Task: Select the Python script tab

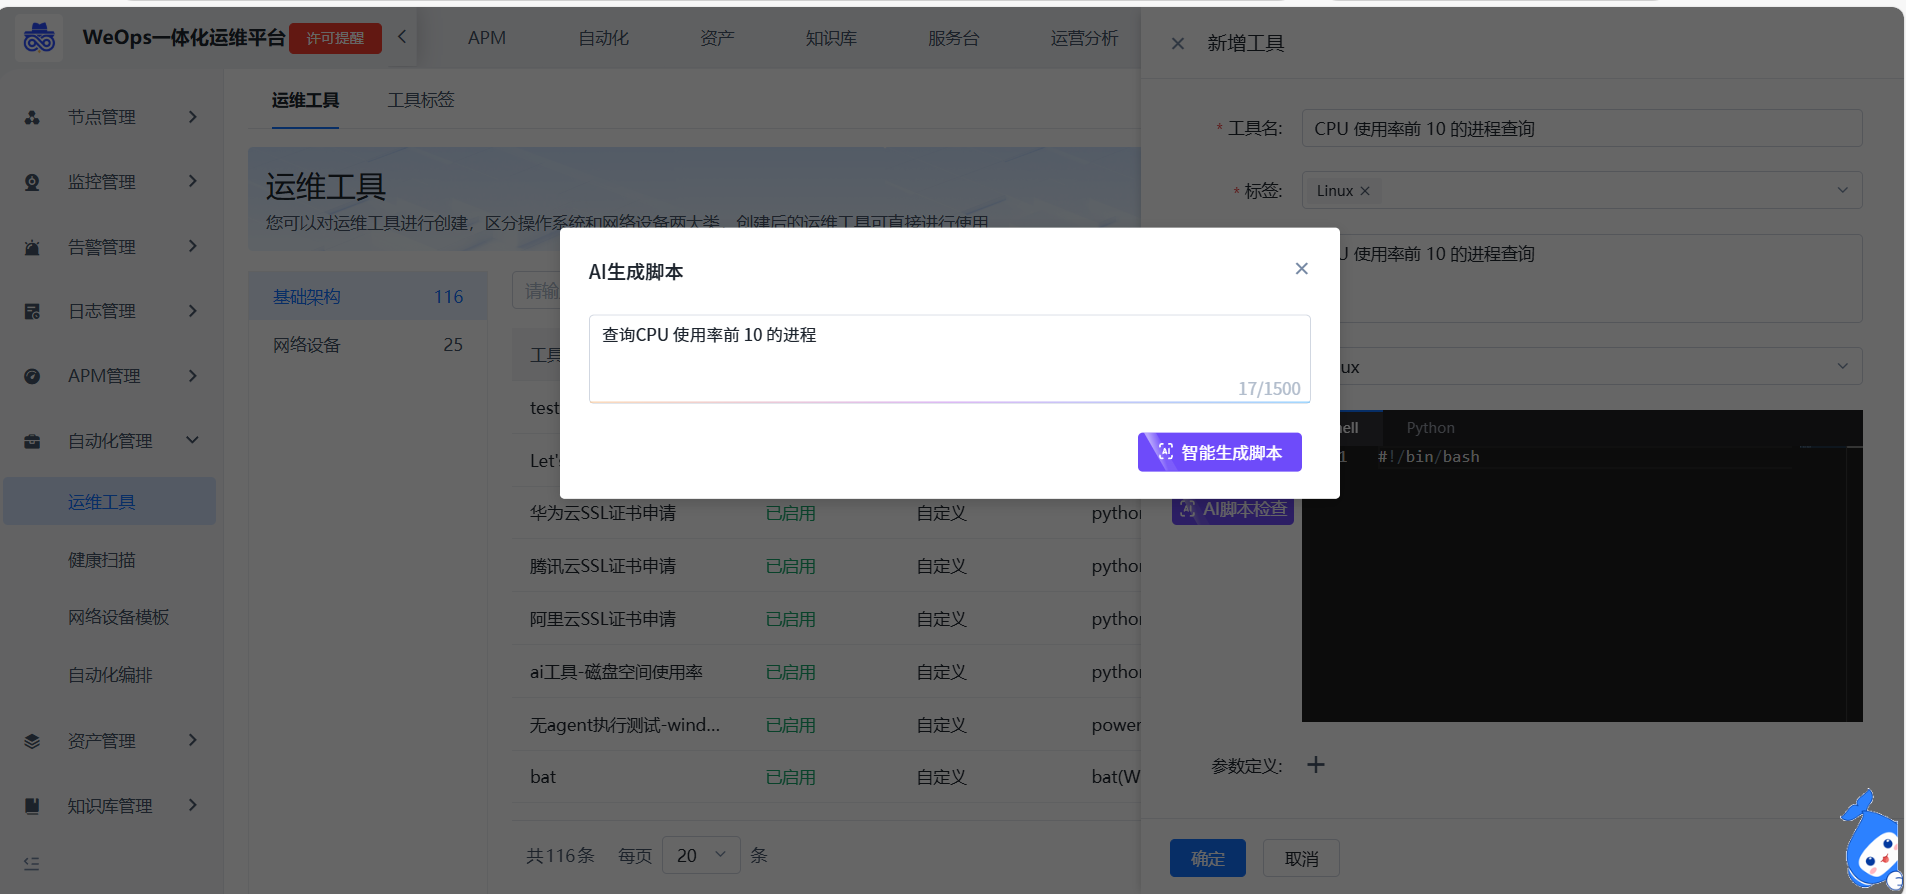Action: (1430, 428)
